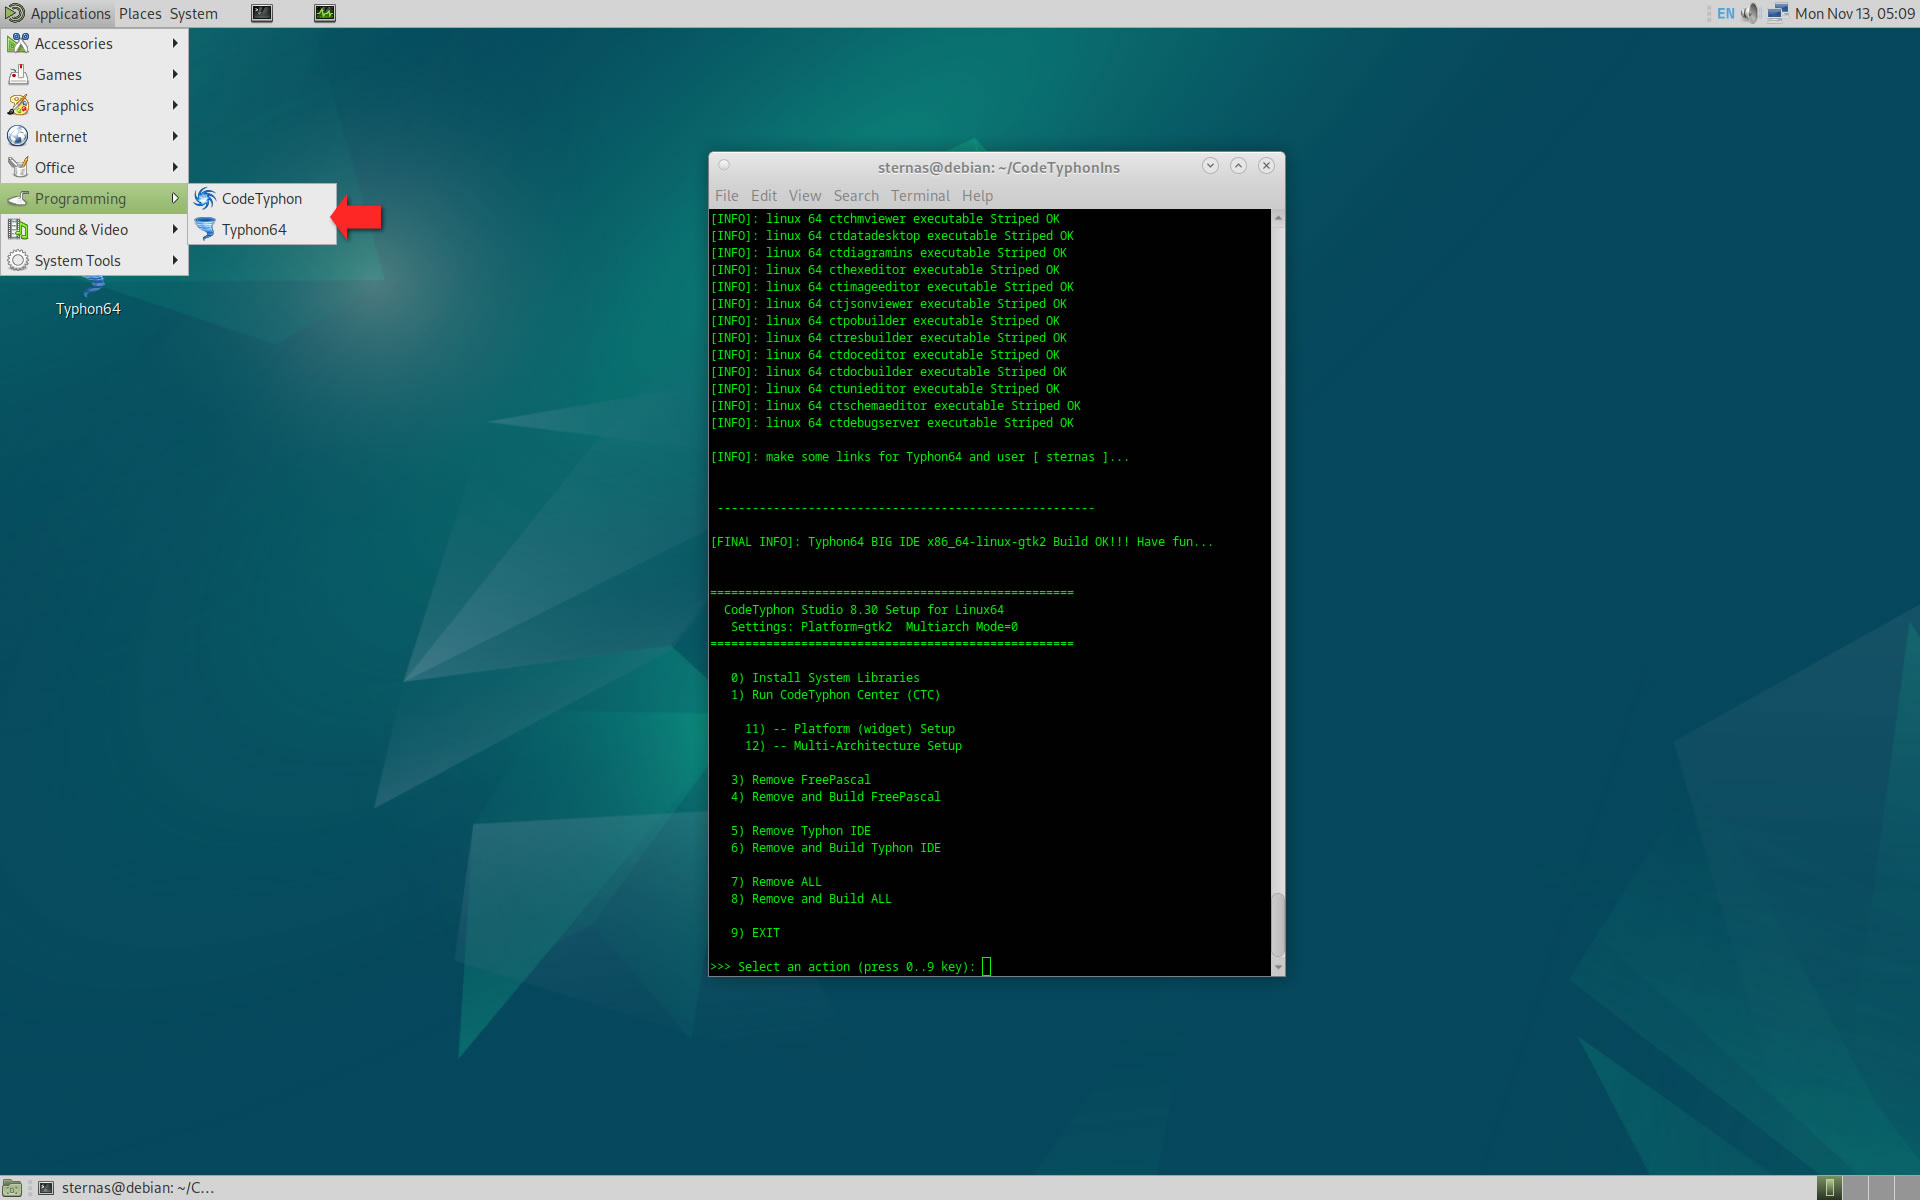Click the Sound & Video icon
This screenshot has width=1920, height=1200.
[18, 230]
